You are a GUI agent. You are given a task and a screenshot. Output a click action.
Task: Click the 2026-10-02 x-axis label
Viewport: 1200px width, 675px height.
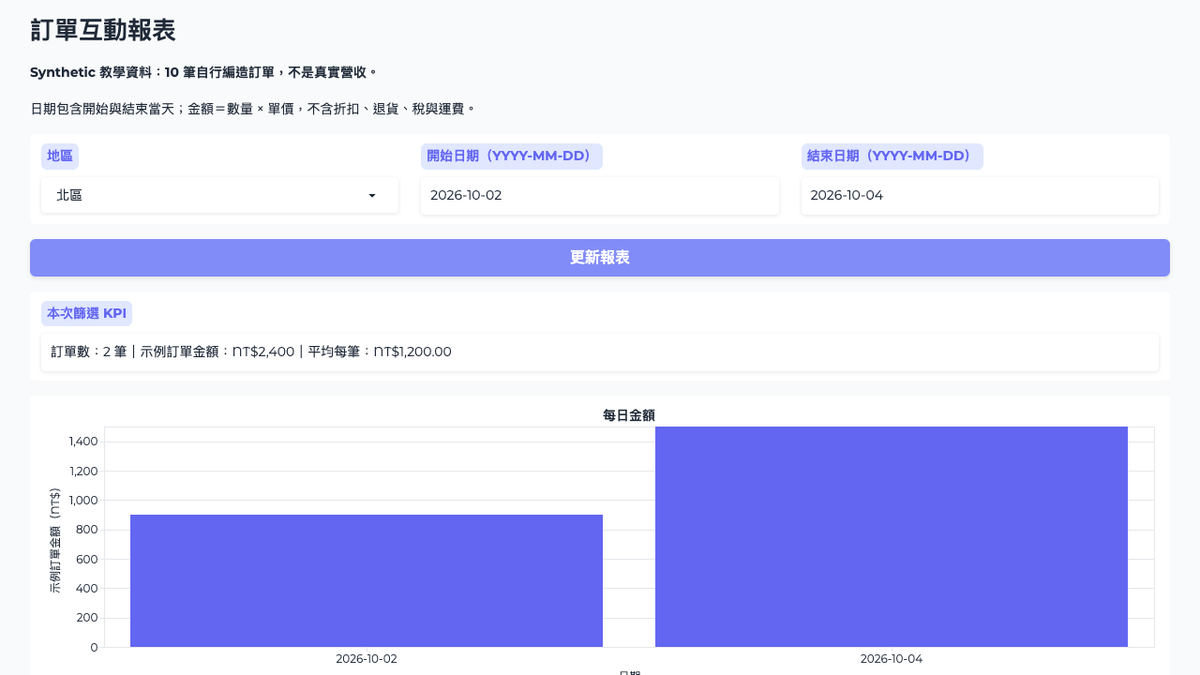pyautogui.click(x=366, y=659)
